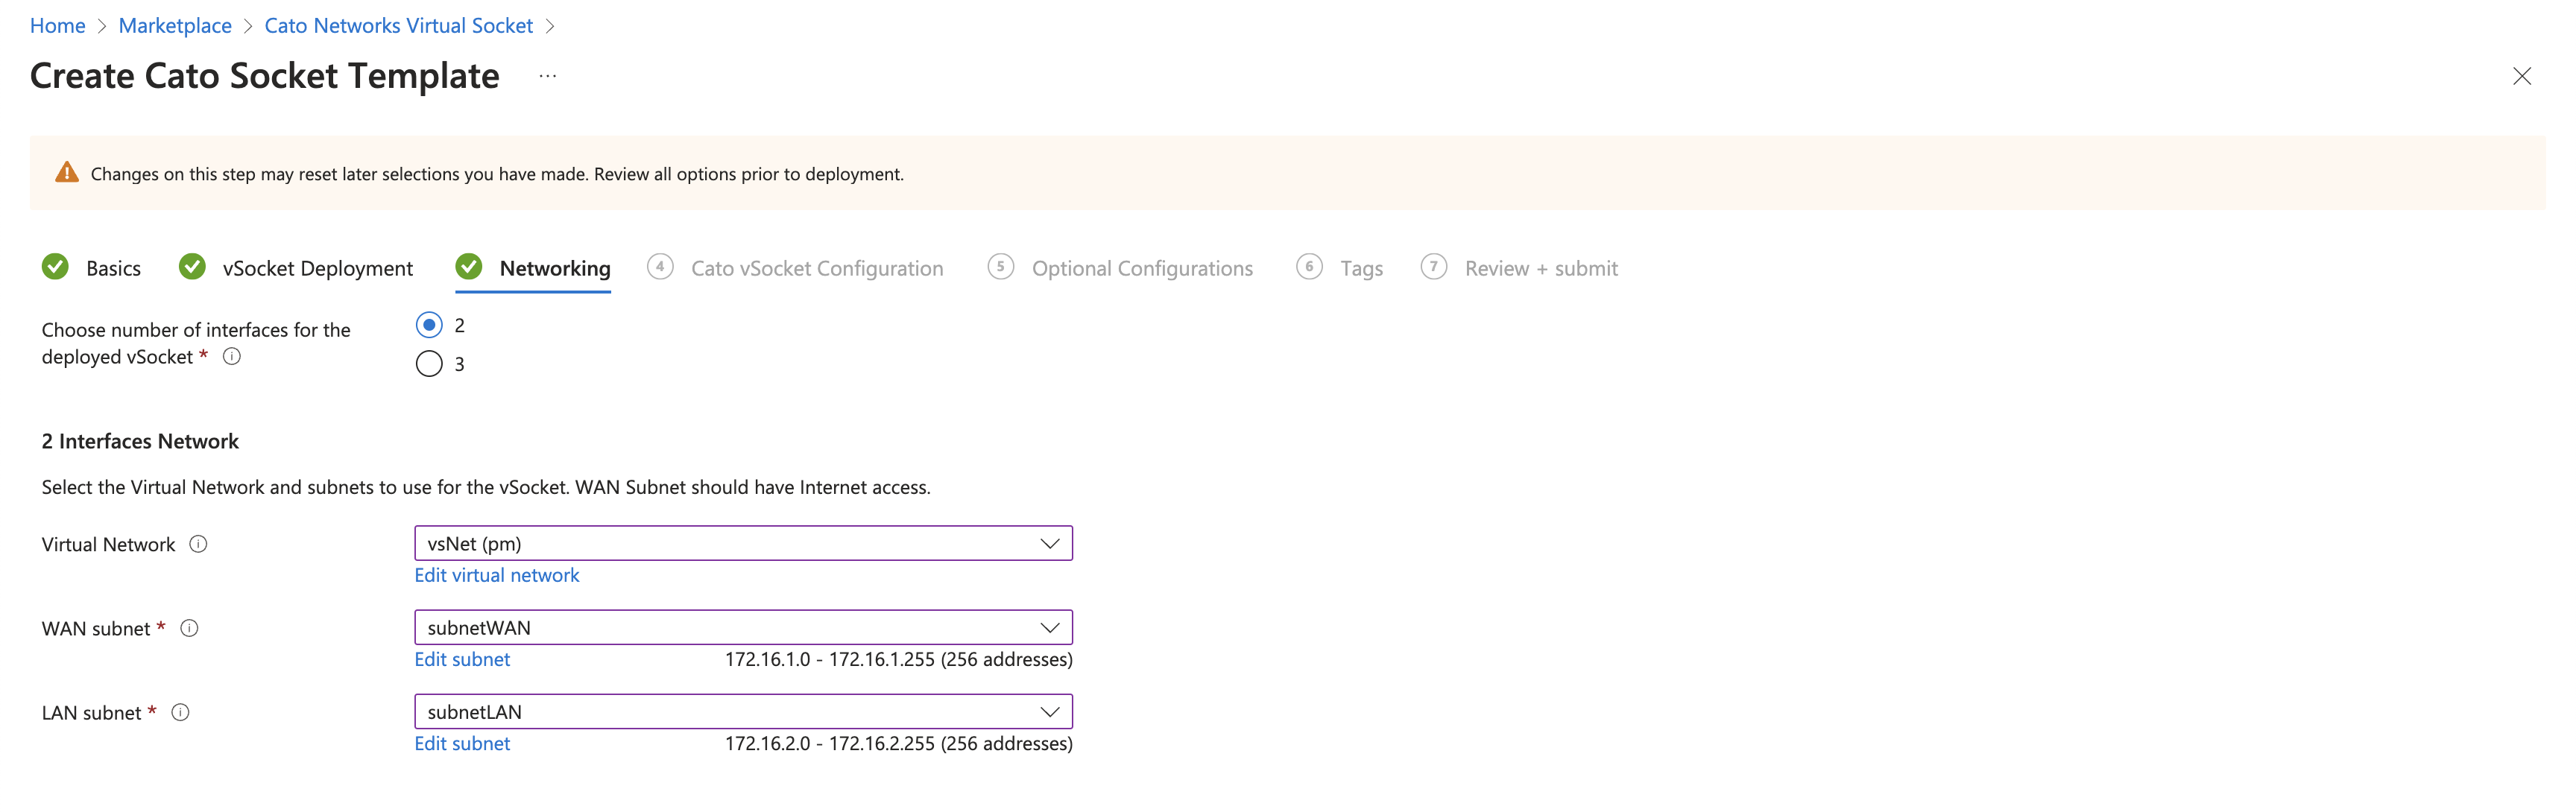Image resolution: width=2576 pixels, height=812 pixels.
Task: Close the Create Cato Socket Template pane
Action: pos(2521,76)
